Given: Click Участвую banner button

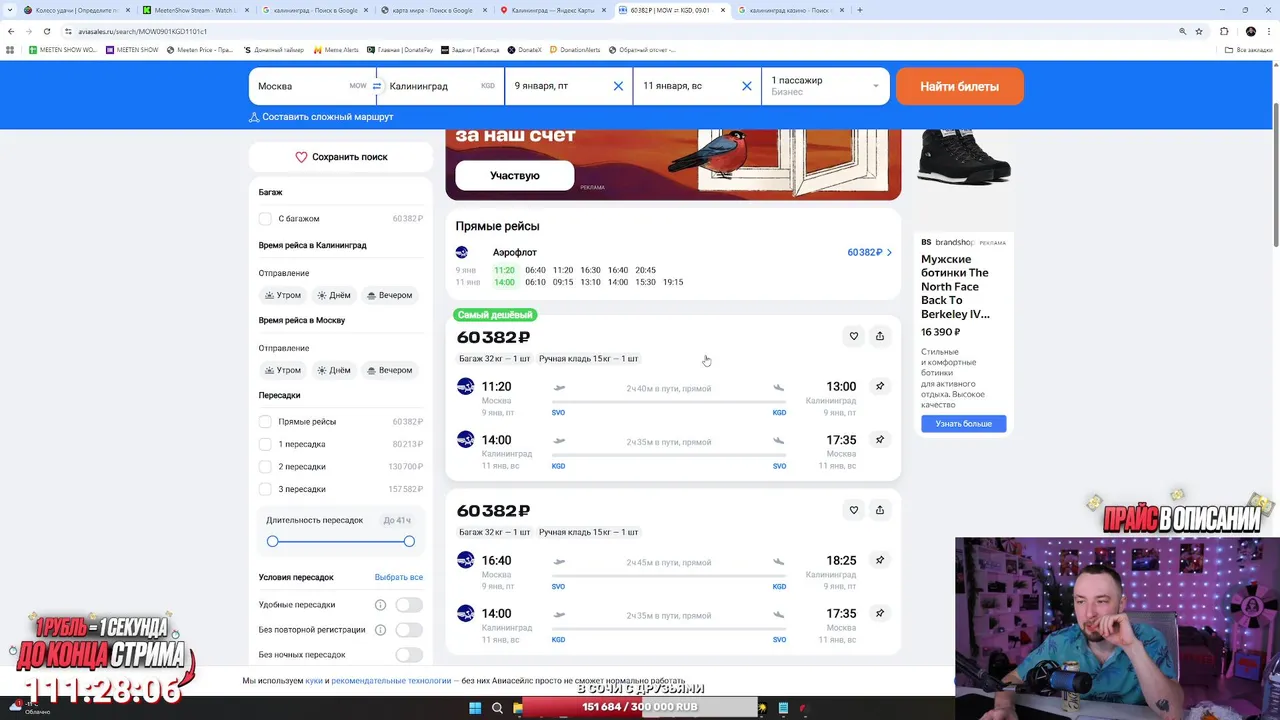Looking at the screenshot, I should click(514, 175).
